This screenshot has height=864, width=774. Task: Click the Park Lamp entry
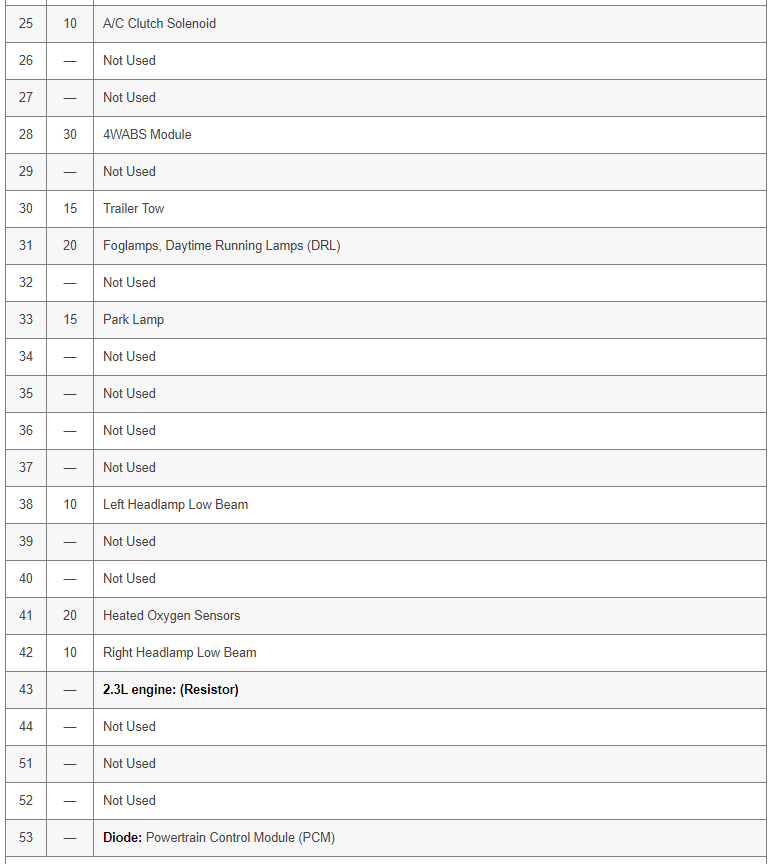[133, 320]
